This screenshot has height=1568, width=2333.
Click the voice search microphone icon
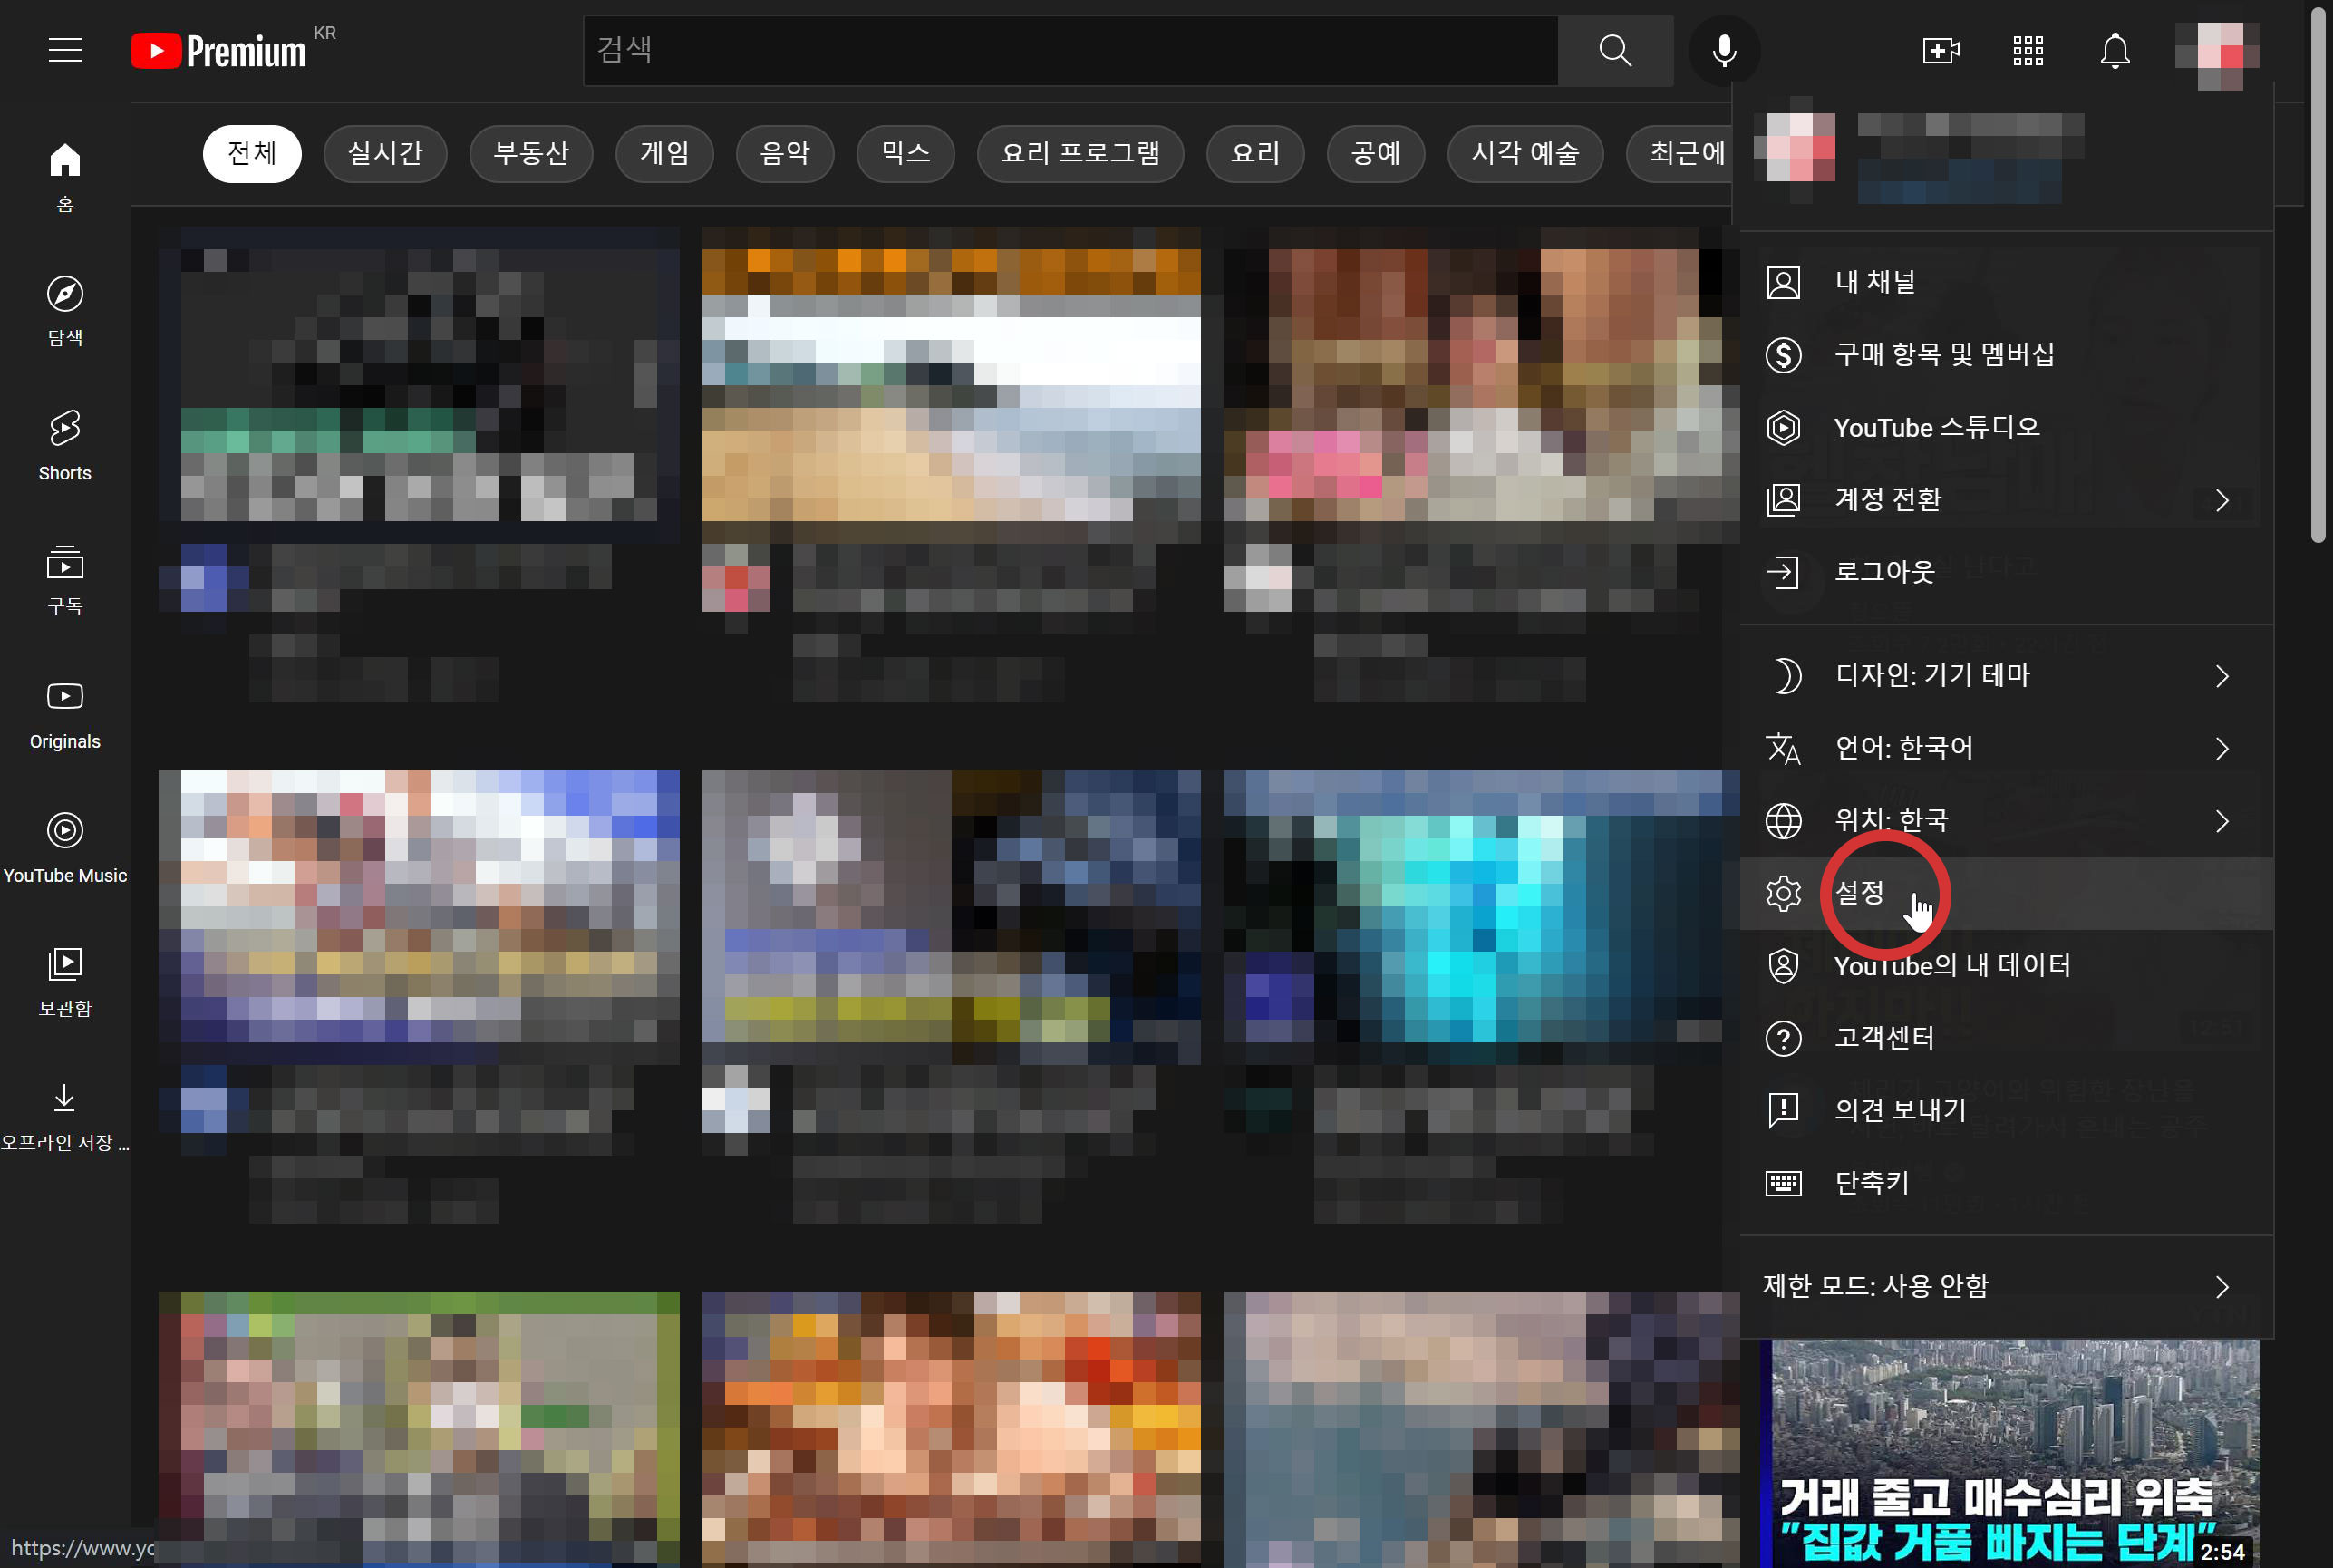[x=1724, y=50]
